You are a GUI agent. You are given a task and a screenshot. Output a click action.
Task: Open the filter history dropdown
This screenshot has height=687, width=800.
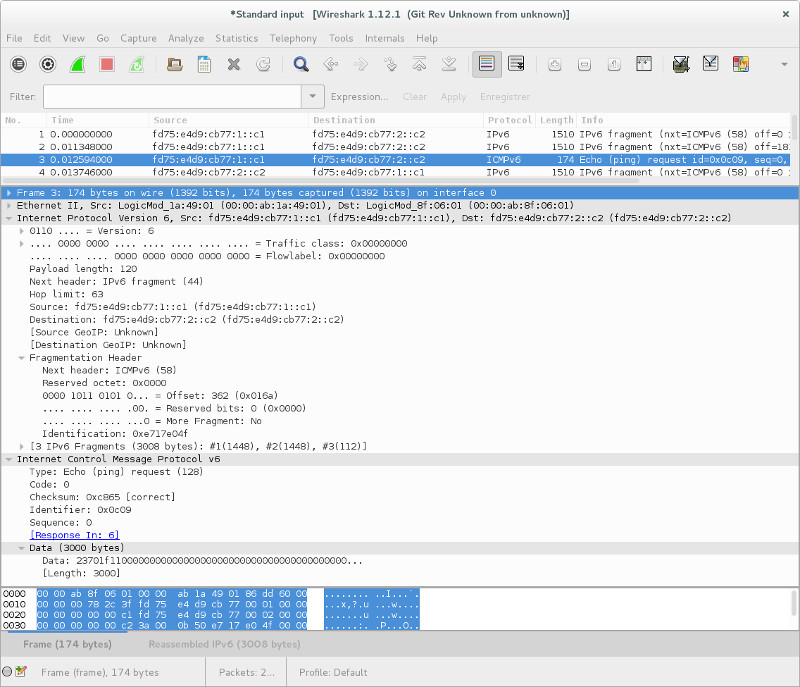click(313, 96)
